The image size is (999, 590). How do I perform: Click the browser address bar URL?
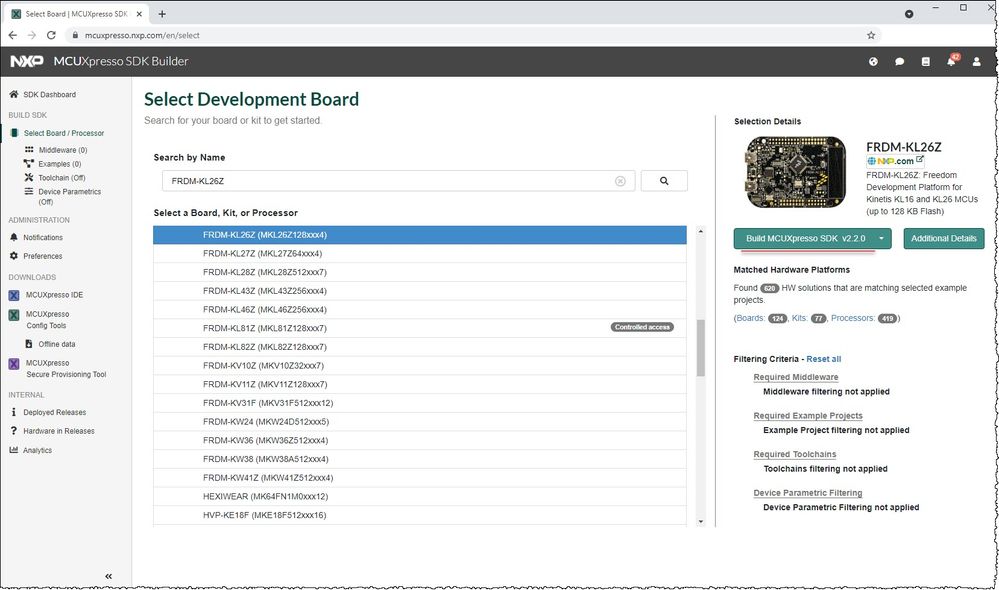point(142,35)
